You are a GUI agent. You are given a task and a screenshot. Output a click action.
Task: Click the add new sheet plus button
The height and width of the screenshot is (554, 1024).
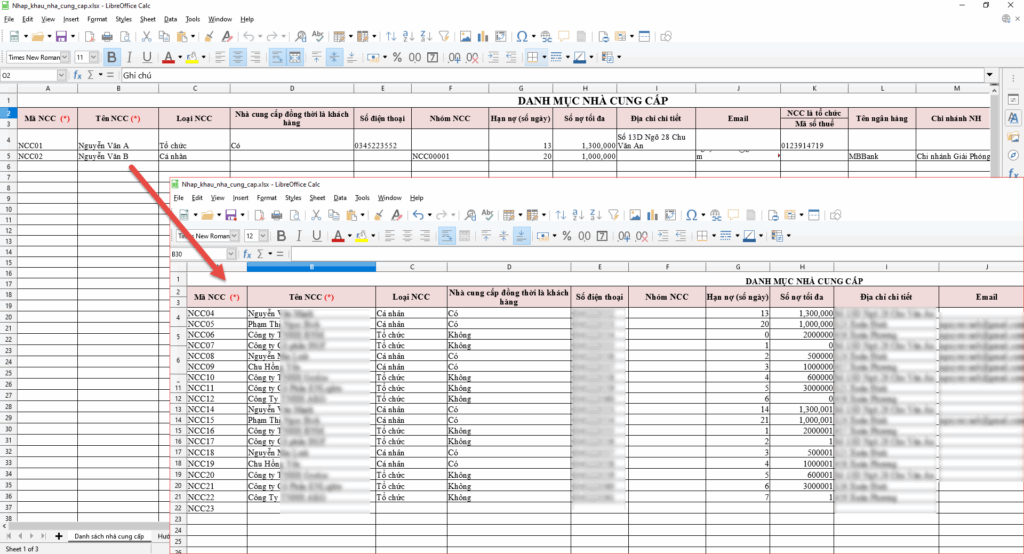[58, 537]
